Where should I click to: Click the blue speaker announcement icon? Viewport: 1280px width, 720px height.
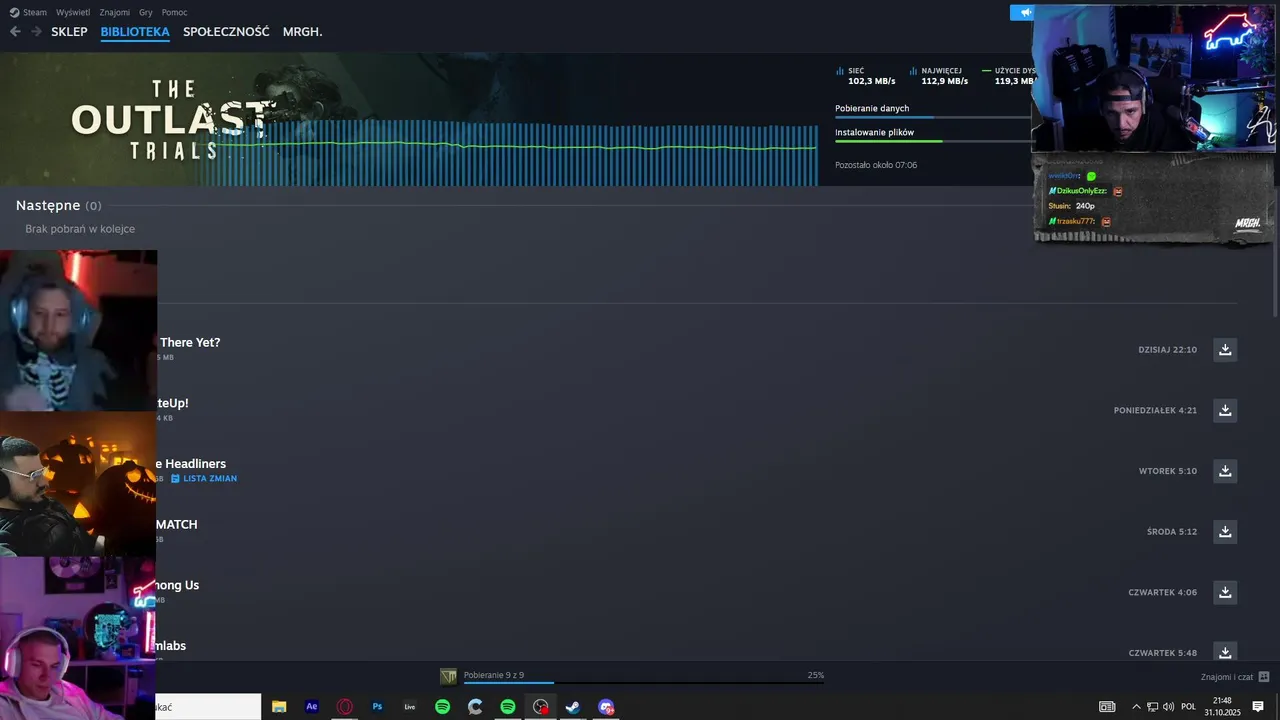pos(1025,12)
